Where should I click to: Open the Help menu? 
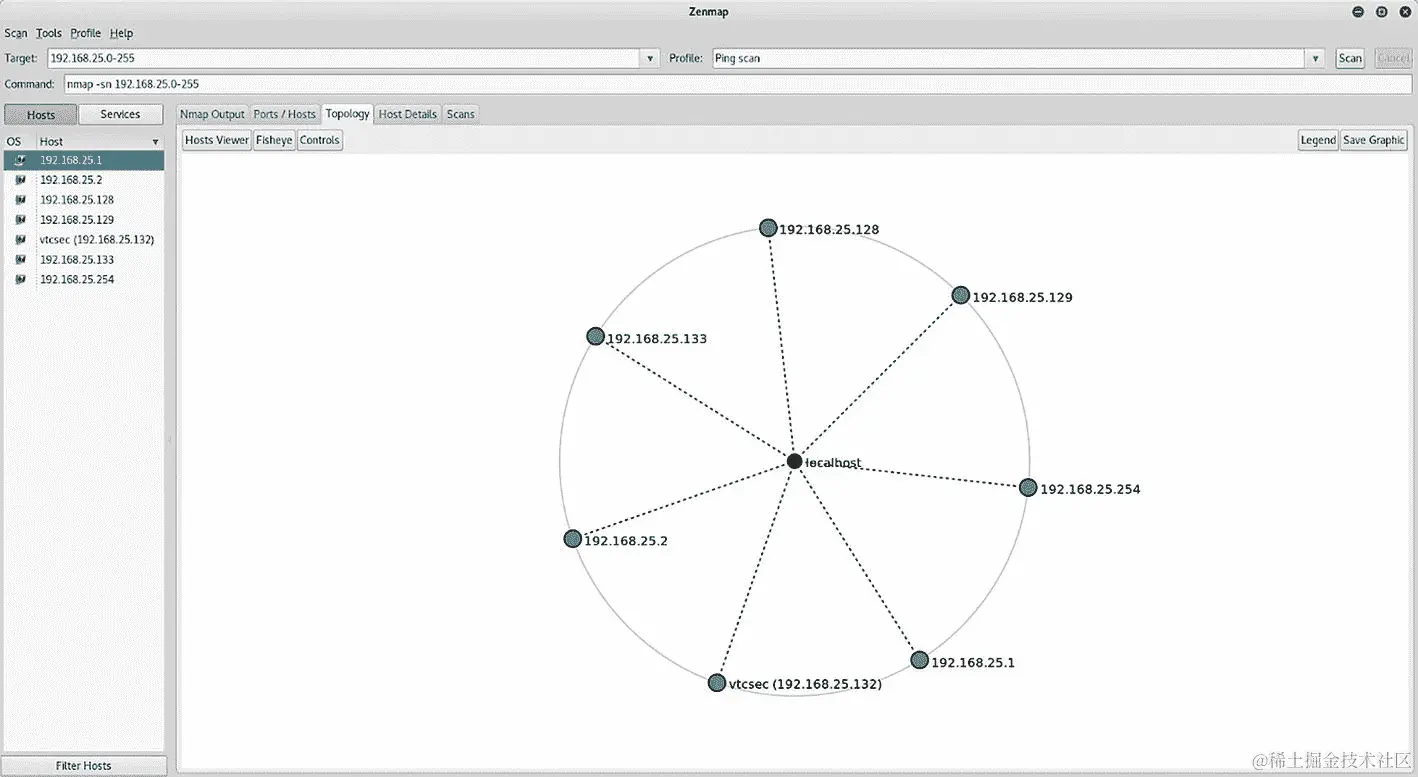point(121,33)
